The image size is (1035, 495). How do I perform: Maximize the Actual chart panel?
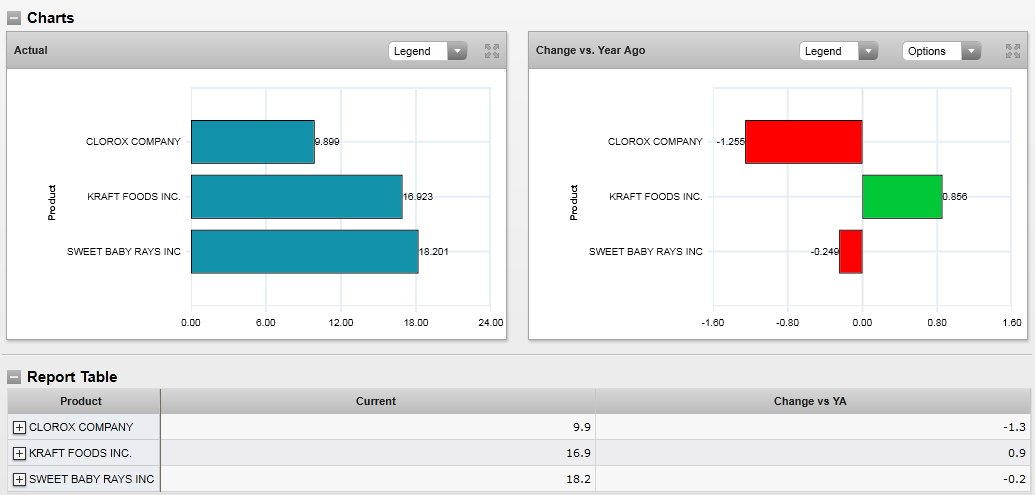pyautogui.click(x=492, y=51)
